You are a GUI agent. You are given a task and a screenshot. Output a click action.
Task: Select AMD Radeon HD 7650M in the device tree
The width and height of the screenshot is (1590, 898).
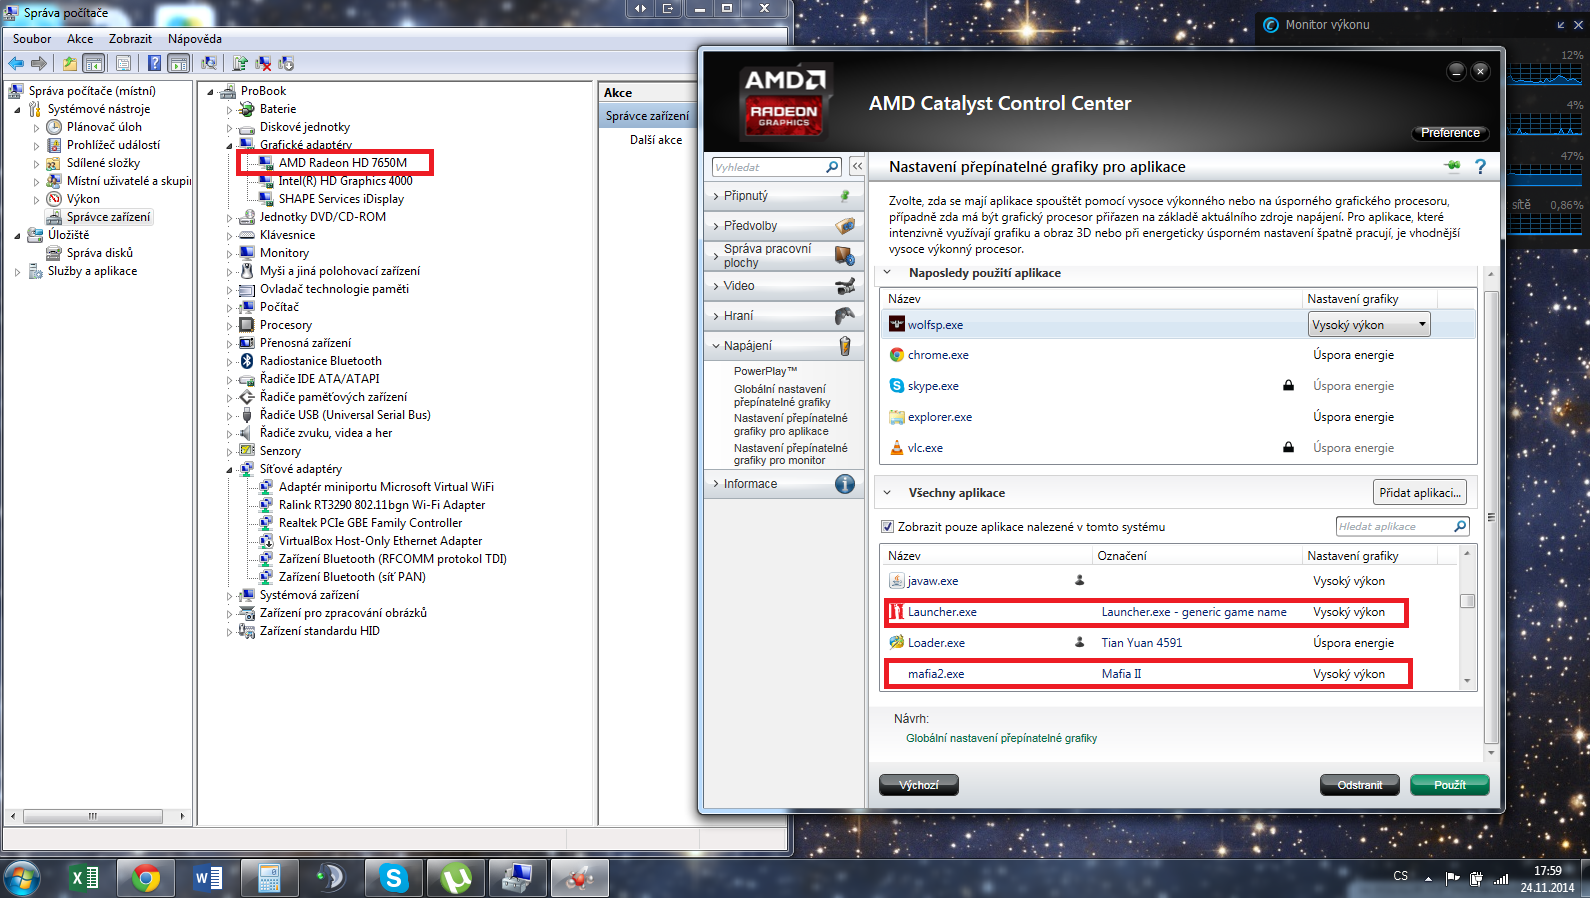342,163
